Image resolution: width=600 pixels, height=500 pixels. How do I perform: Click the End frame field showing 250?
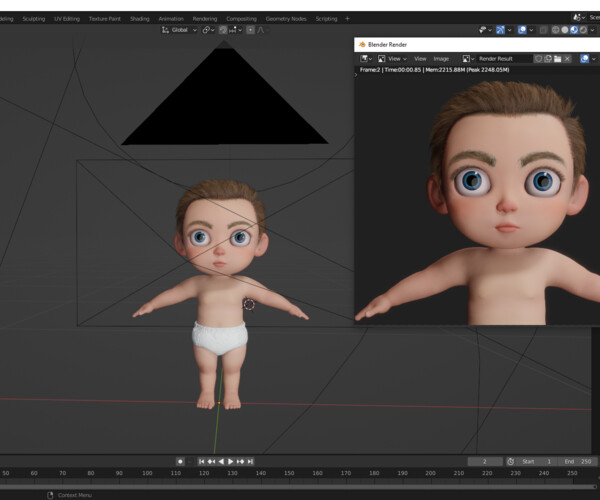[577, 461]
